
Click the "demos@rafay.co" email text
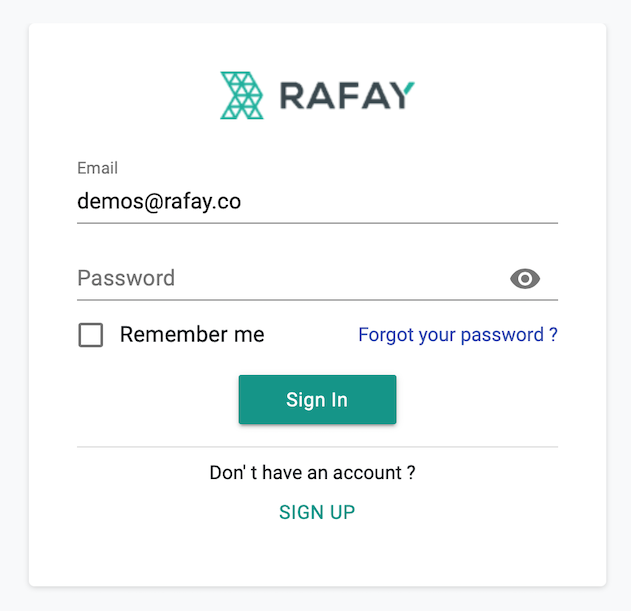point(159,201)
